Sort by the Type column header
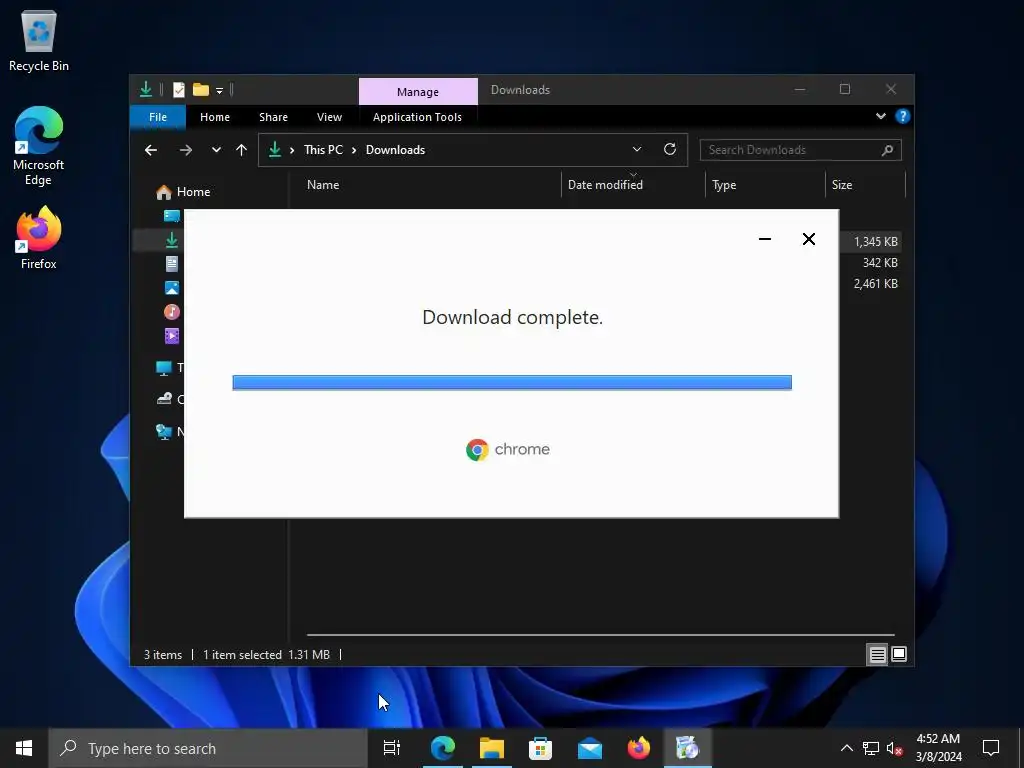The width and height of the screenshot is (1024, 768). [x=765, y=185]
